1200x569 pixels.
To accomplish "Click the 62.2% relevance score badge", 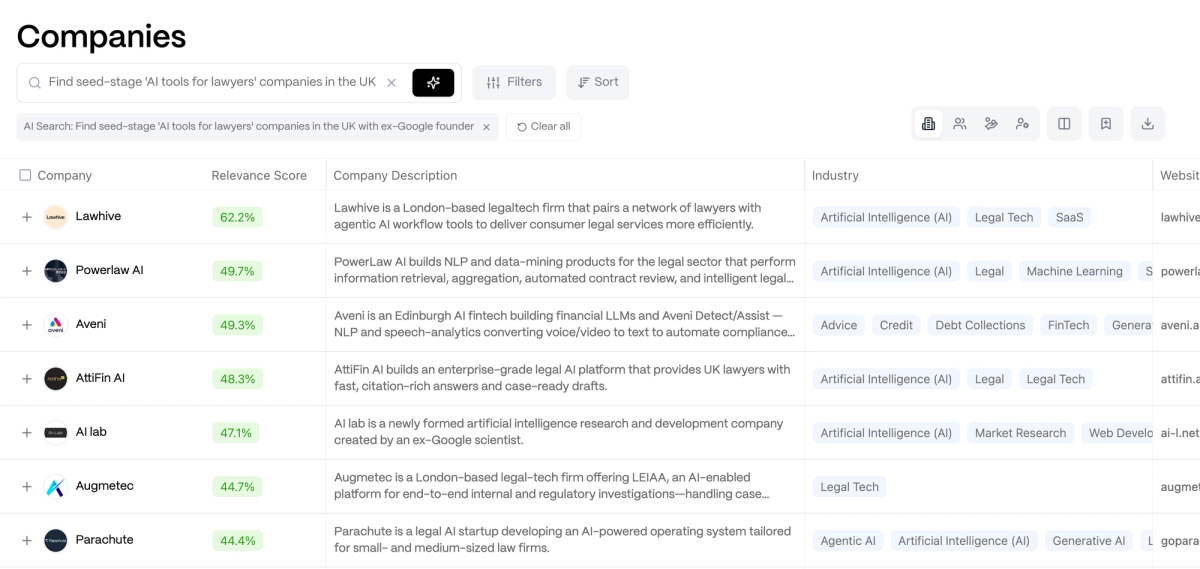I will point(237,217).
